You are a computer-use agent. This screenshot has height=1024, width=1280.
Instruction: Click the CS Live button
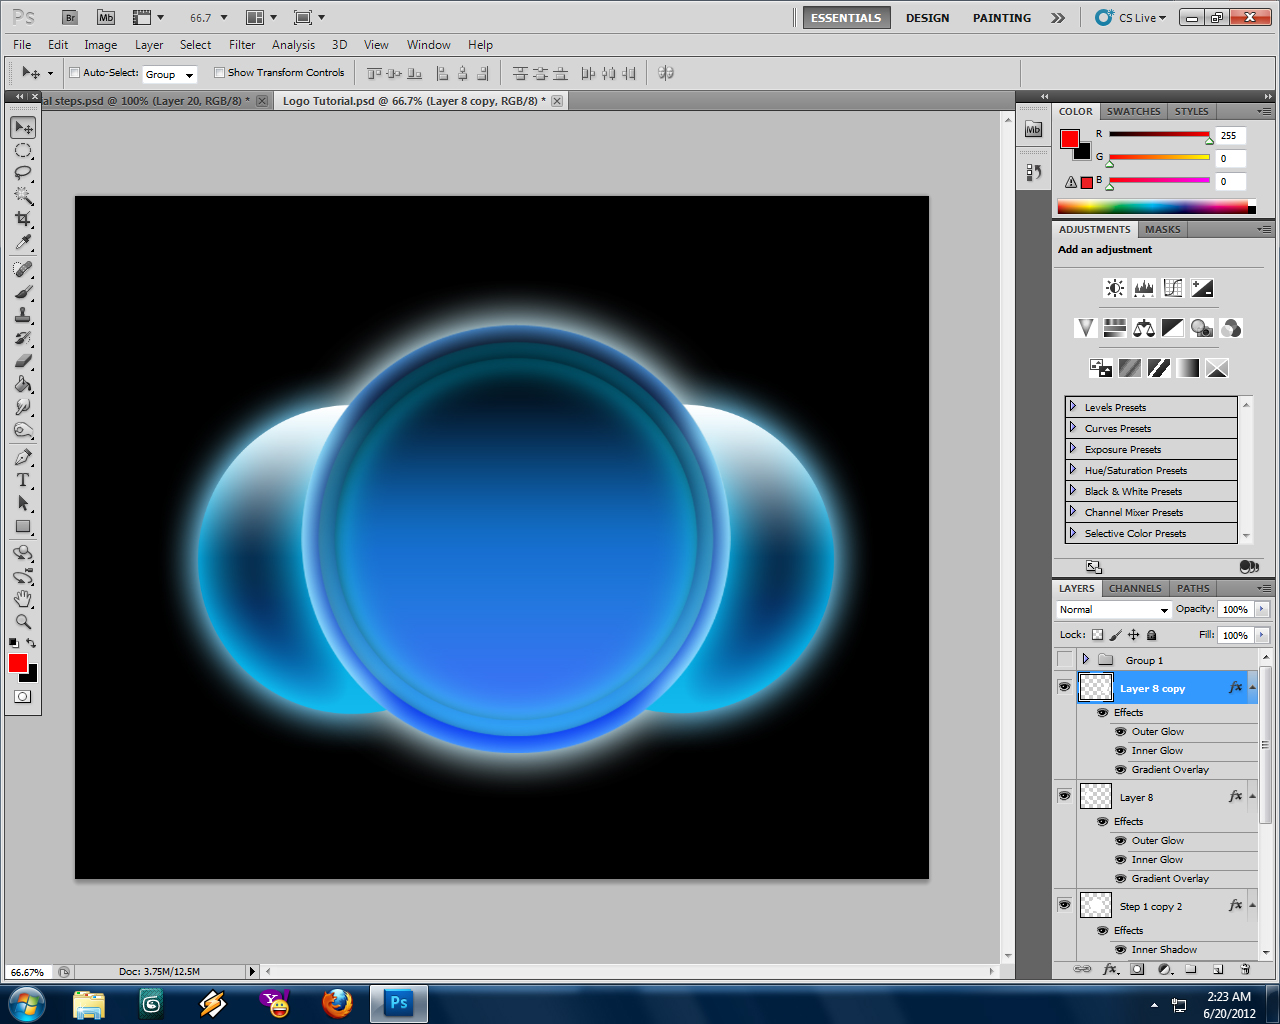(x=1128, y=17)
